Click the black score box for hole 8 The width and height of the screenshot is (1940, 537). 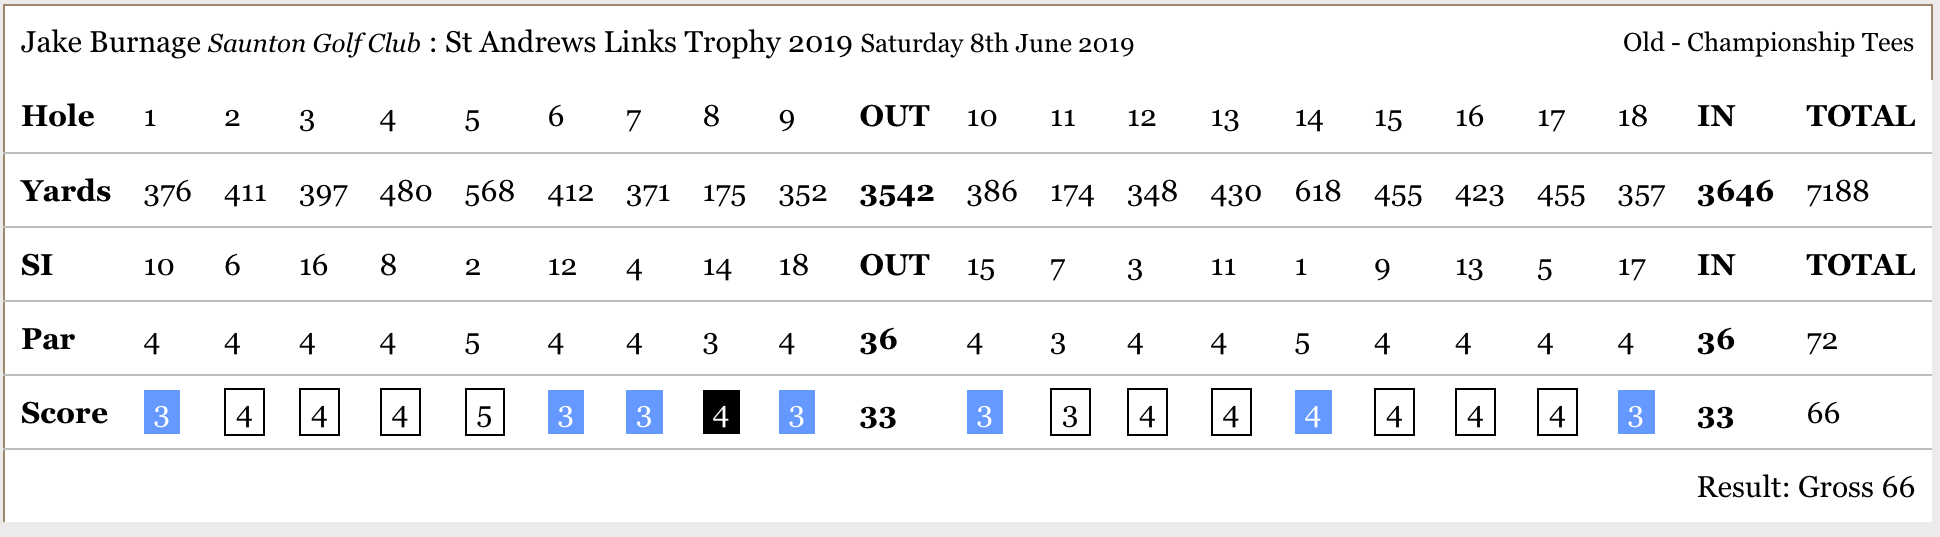[721, 413]
